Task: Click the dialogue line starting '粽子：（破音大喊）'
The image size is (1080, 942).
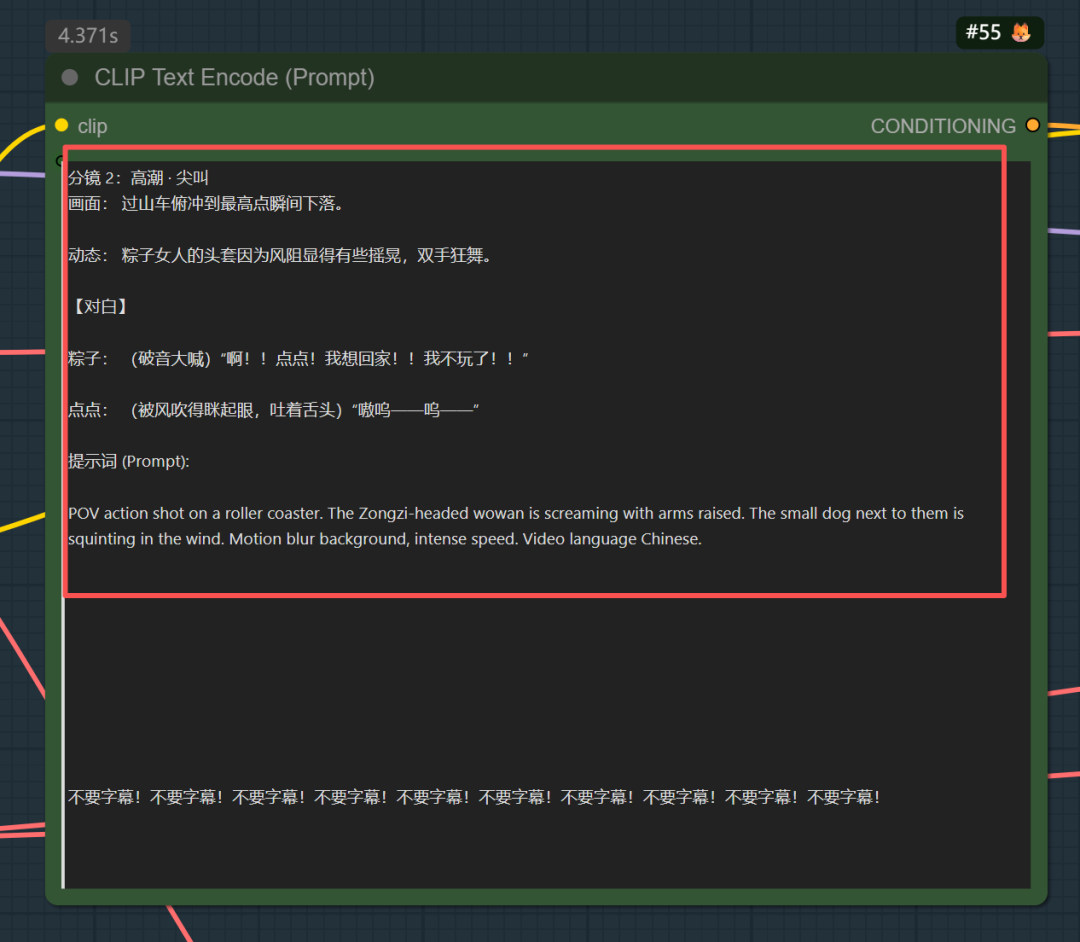Action: point(298,358)
